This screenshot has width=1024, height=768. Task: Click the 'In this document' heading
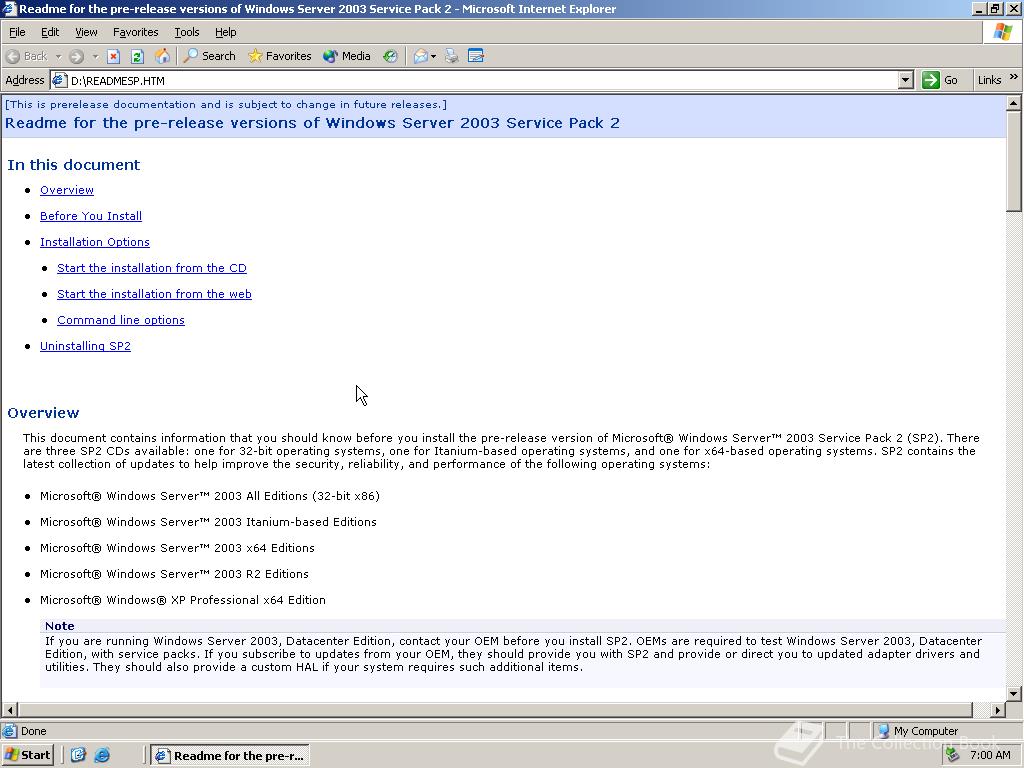(73, 165)
